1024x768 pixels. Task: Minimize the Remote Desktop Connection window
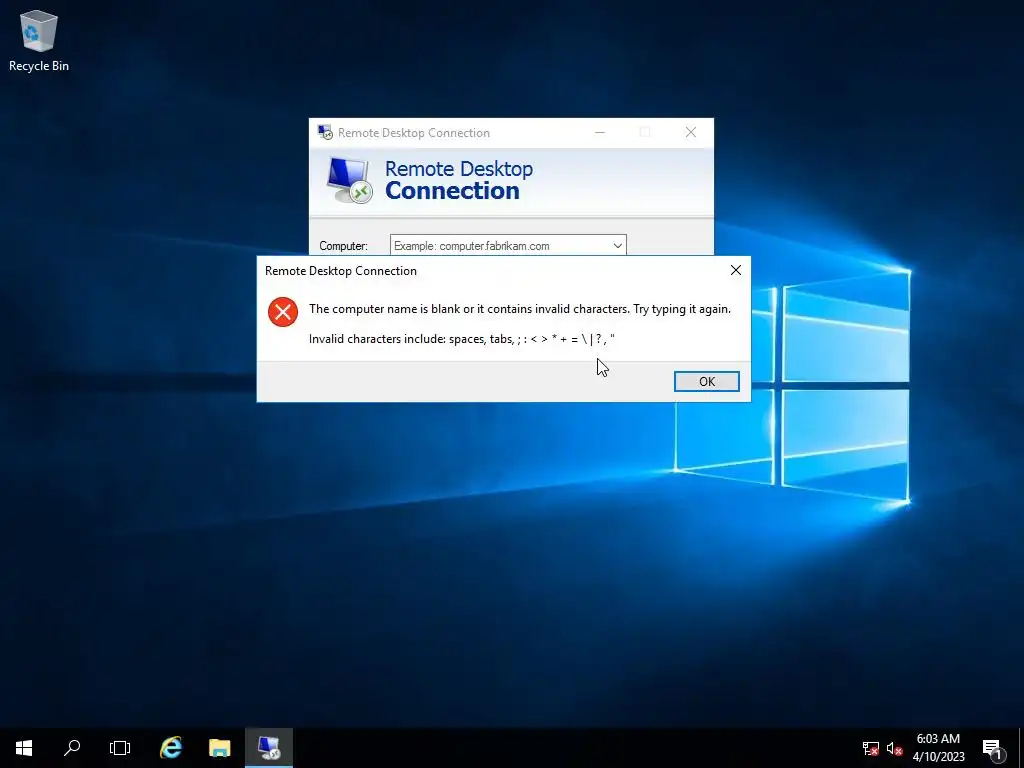(600, 133)
